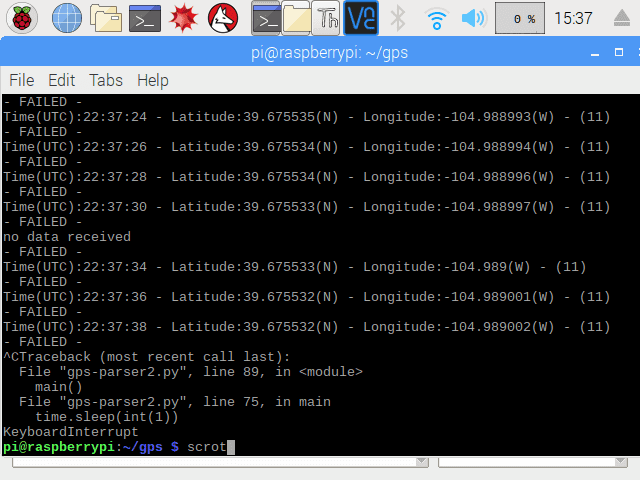Open the left dropdown arrow below the terminal

(422, 462)
